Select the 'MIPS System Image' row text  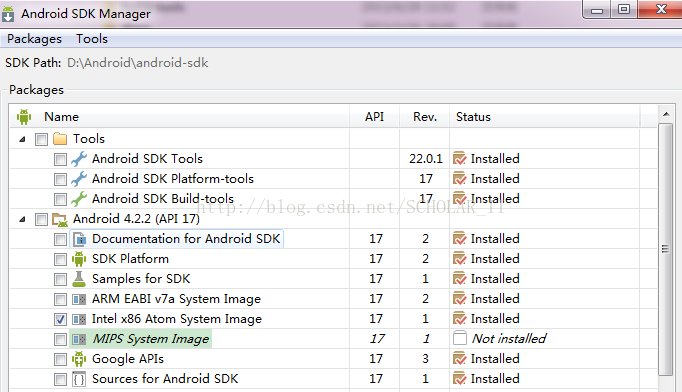tap(150, 339)
